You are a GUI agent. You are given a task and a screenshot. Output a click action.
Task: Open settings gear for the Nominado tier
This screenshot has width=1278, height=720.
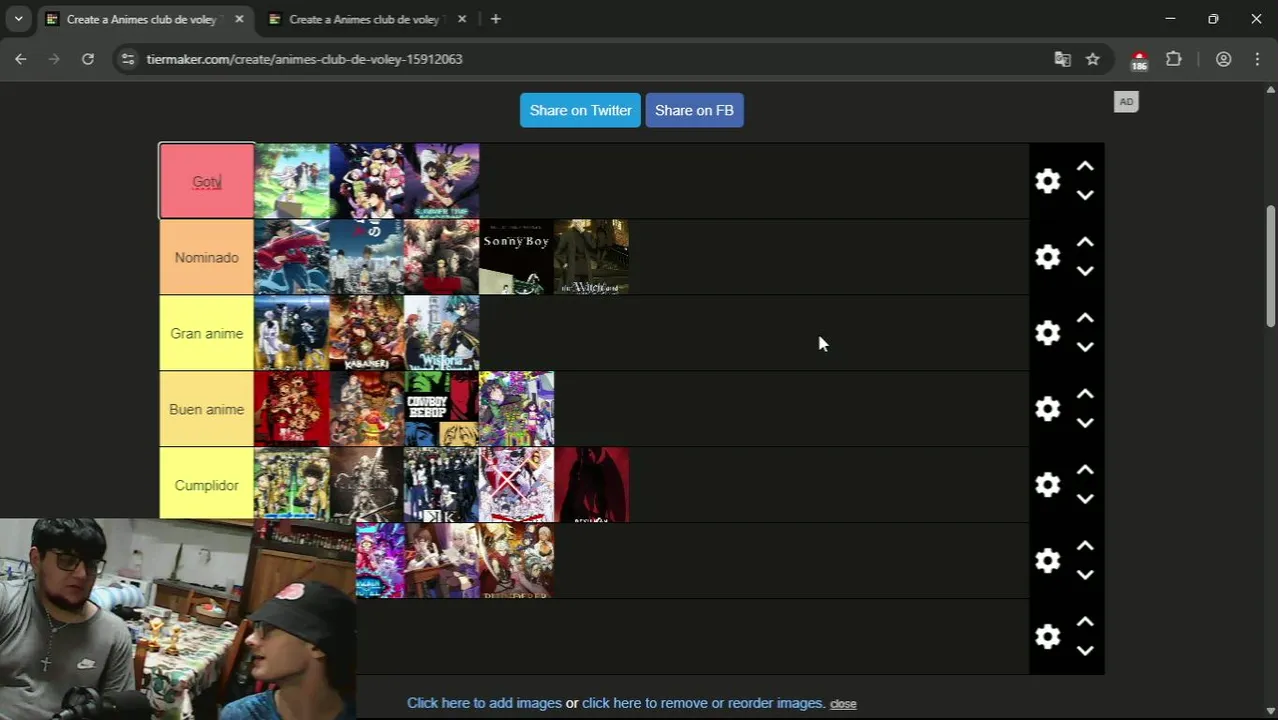[1047, 257]
